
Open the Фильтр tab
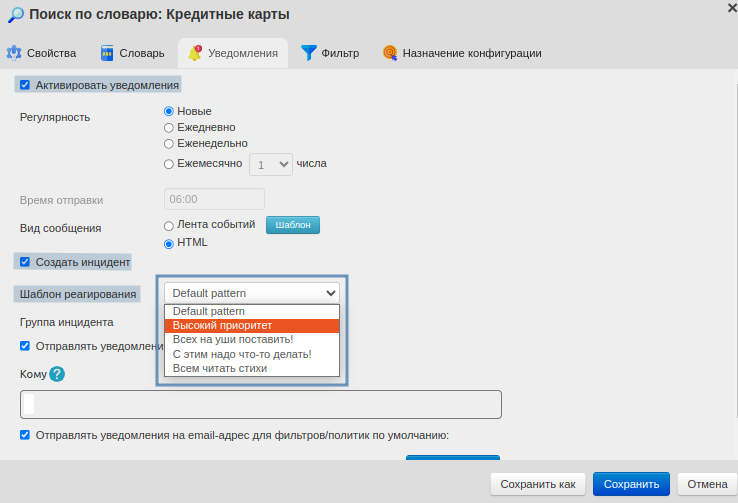pos(330,53)
